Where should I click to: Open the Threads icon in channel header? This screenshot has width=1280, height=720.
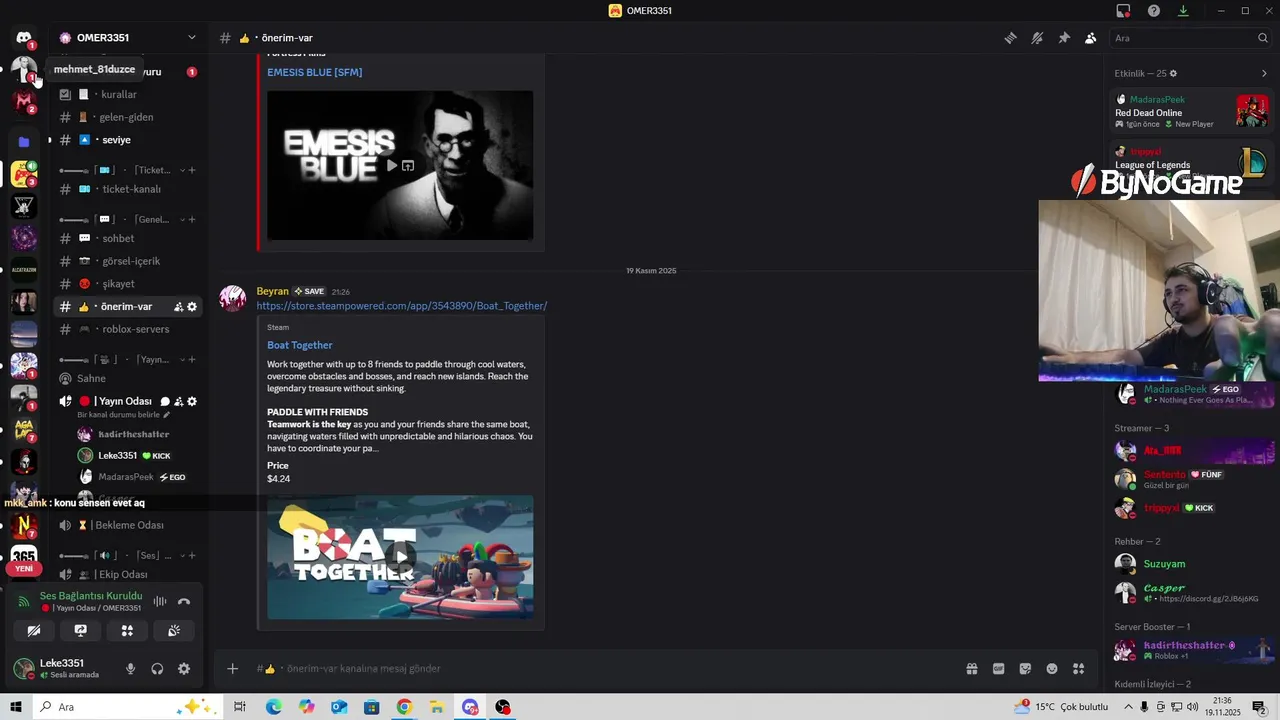click(1011, 38)
